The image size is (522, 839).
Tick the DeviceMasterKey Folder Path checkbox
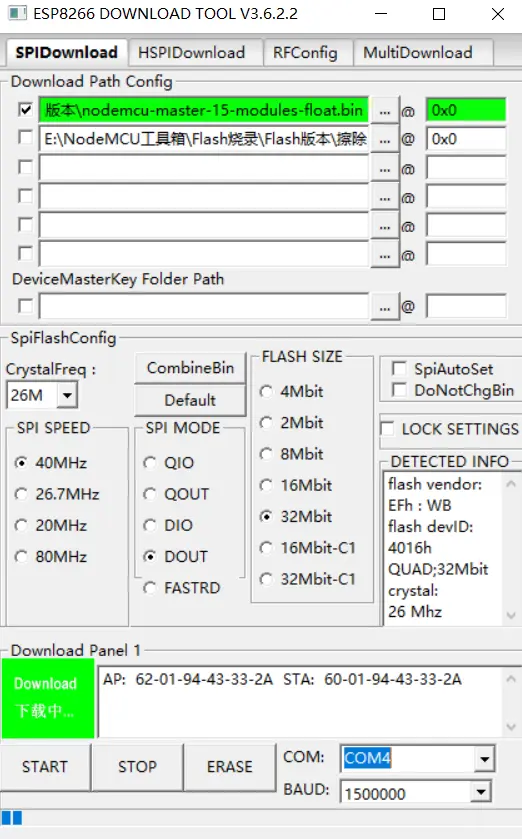pos(25,306)
